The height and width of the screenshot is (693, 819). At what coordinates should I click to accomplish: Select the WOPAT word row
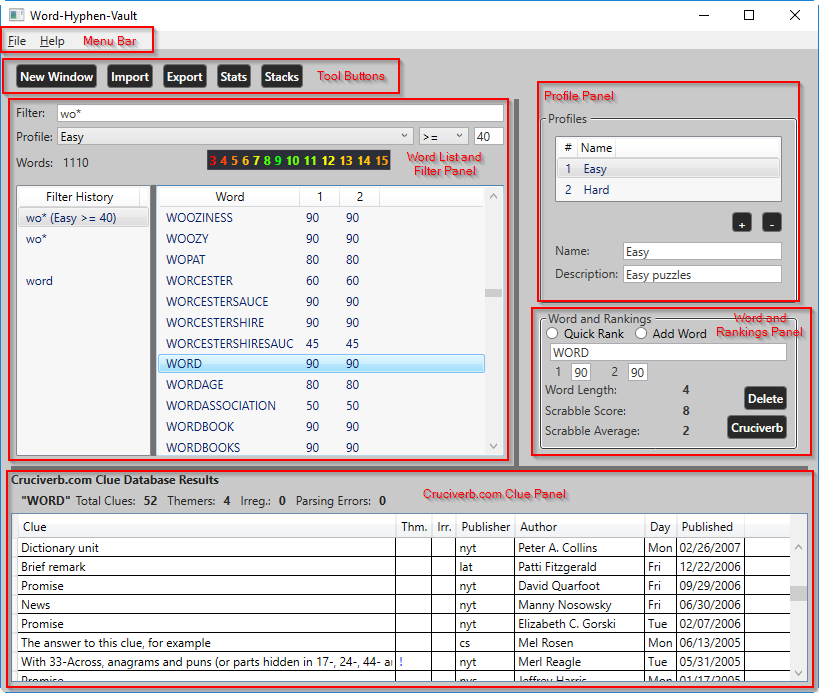[x=321, y=260]
